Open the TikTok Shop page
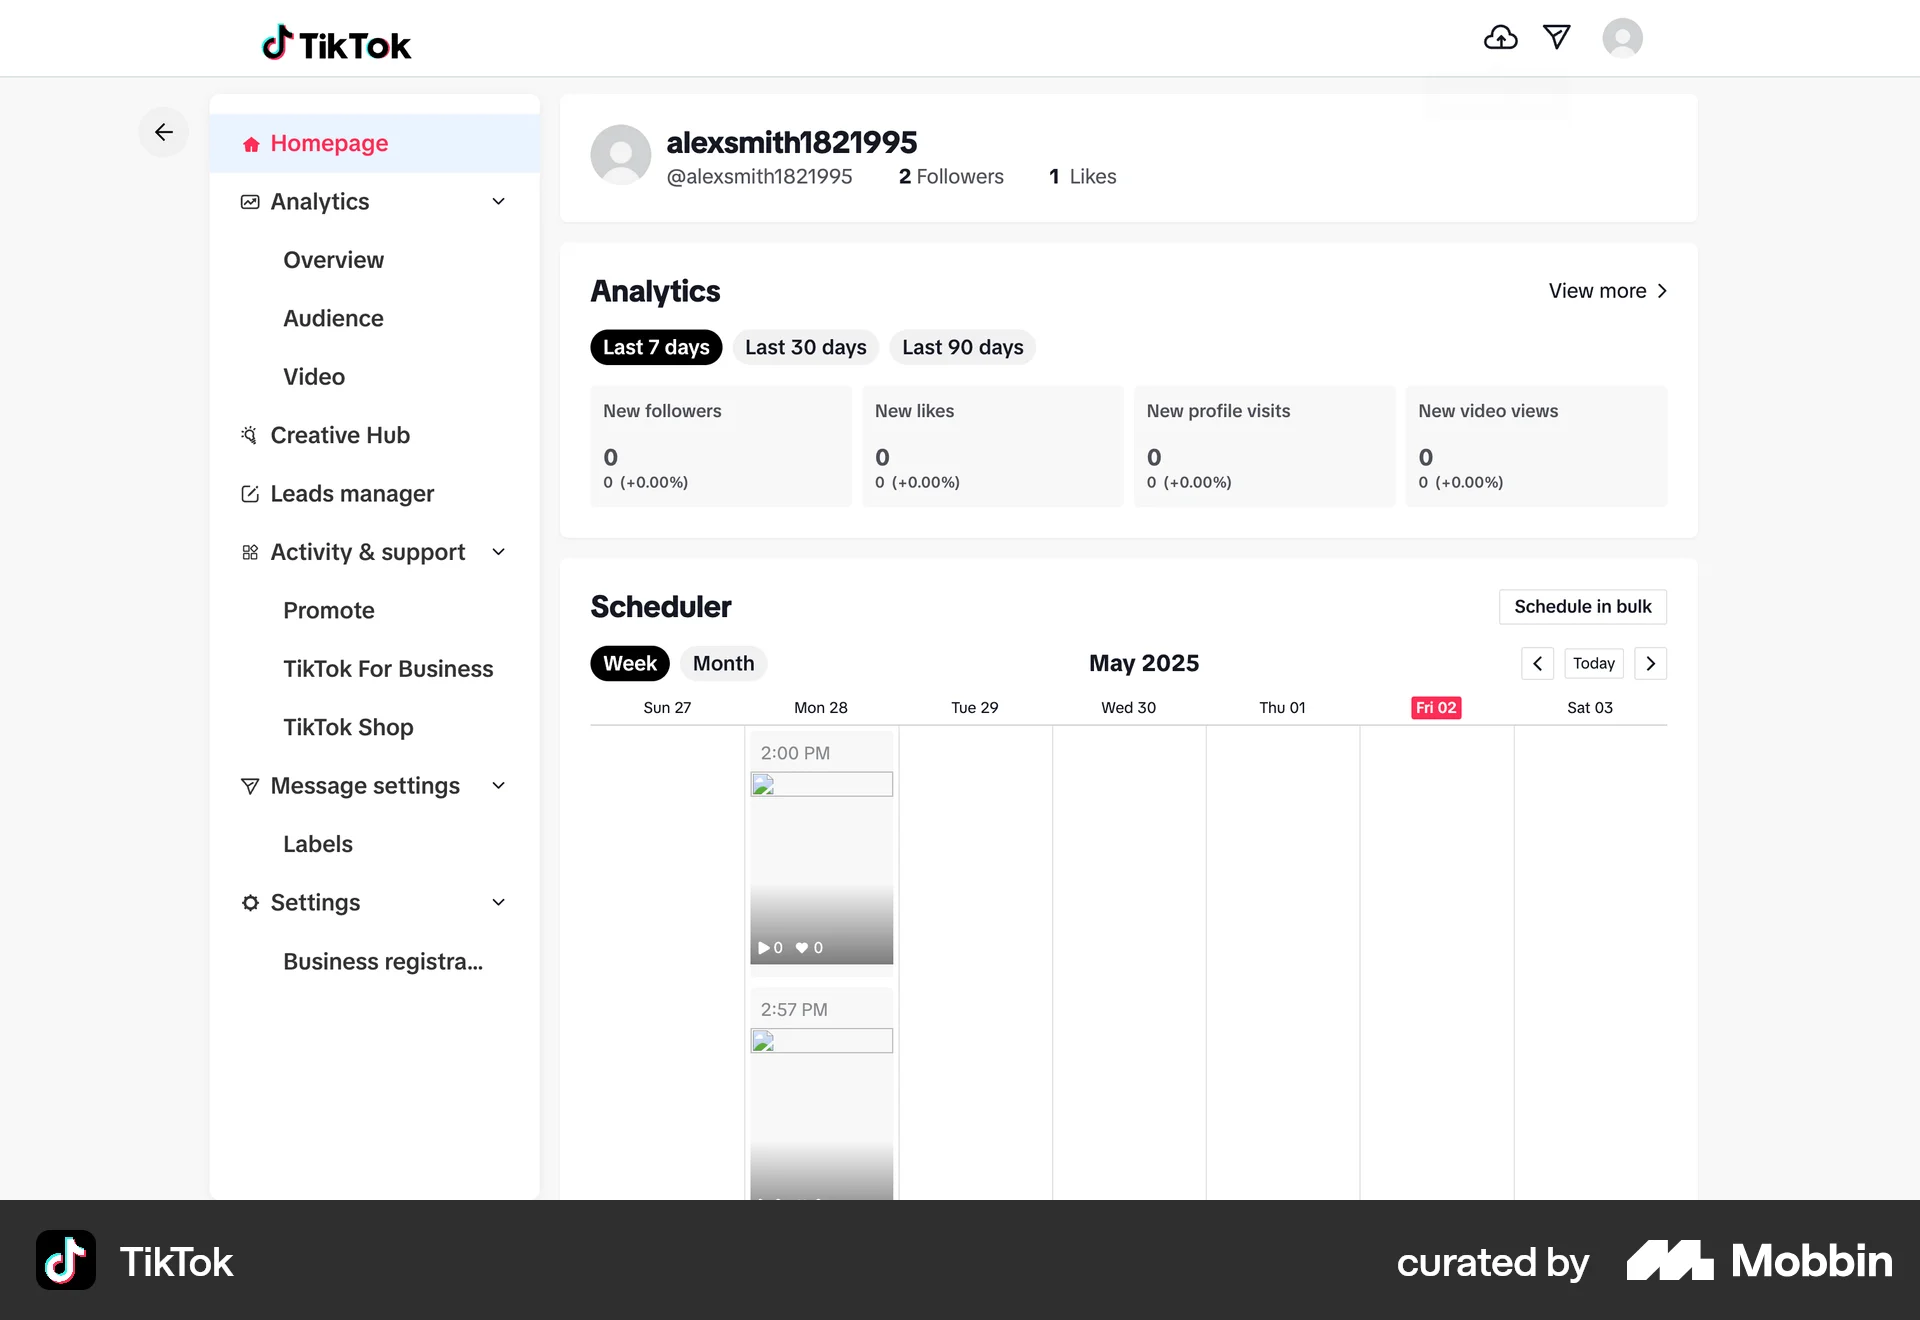Image resolution: width=1920 pixels, height=1320 pixels. [x=348, y=727]
